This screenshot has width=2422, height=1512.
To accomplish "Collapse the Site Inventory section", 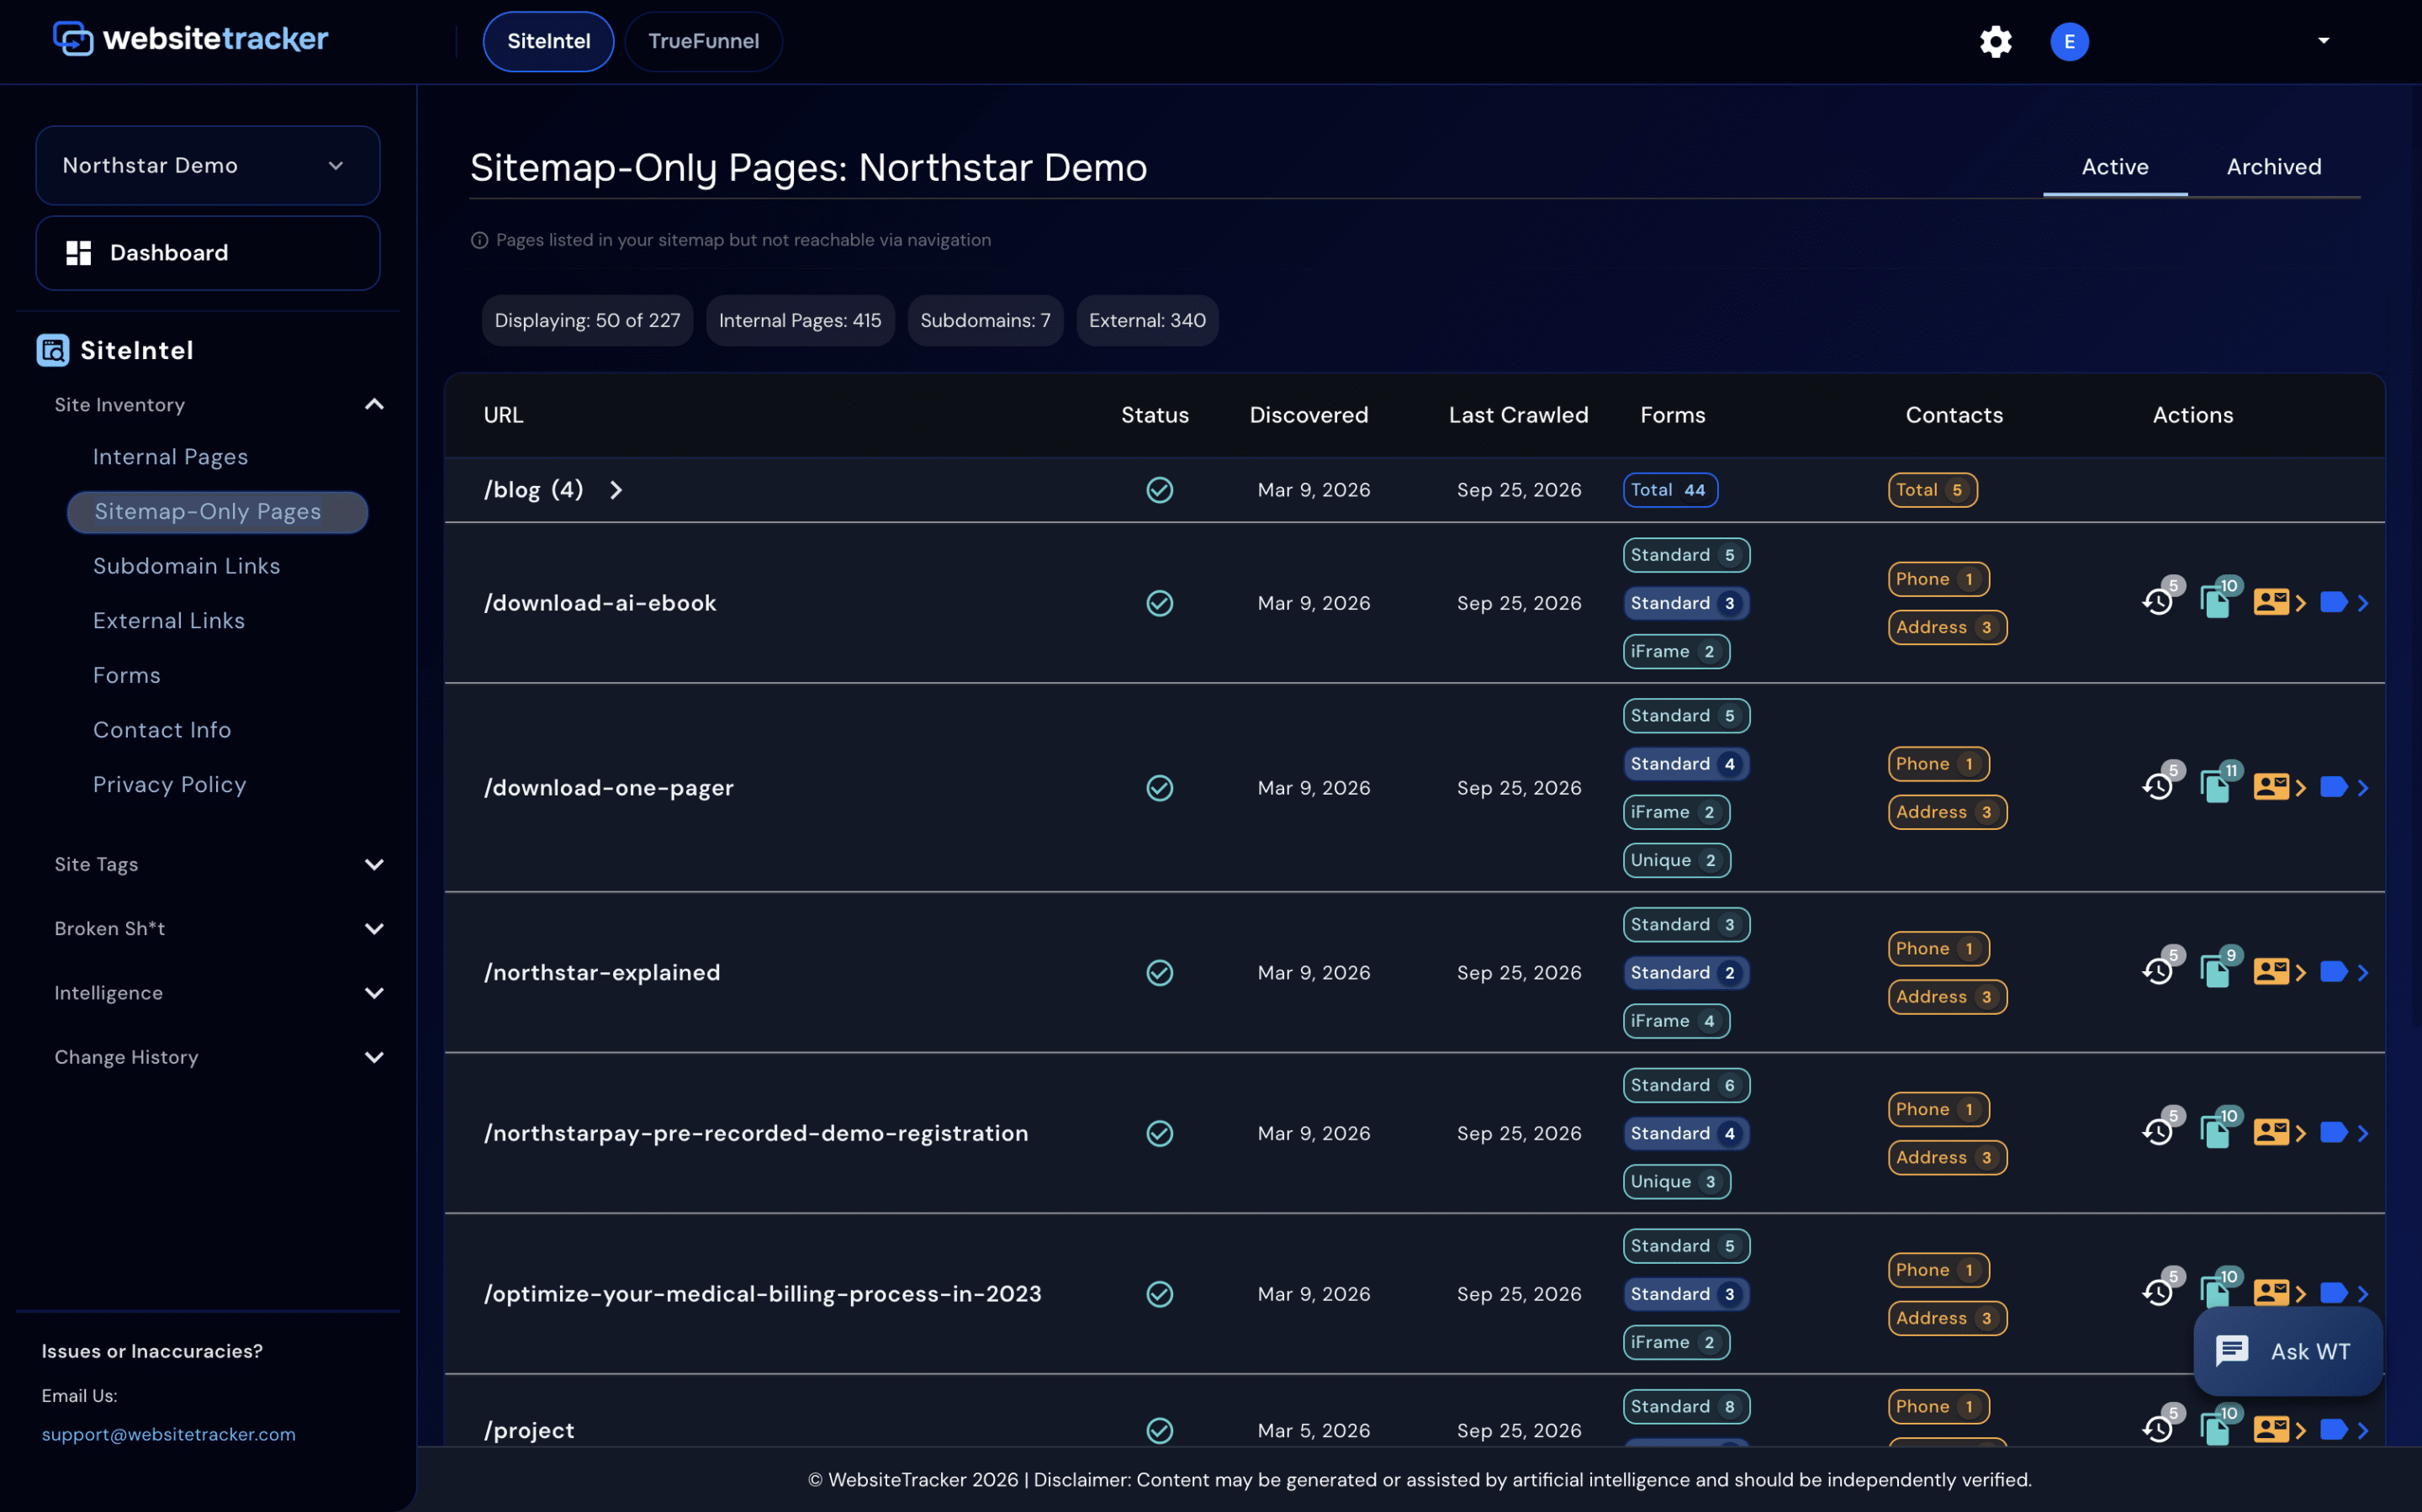I will (x=374, y=404).
